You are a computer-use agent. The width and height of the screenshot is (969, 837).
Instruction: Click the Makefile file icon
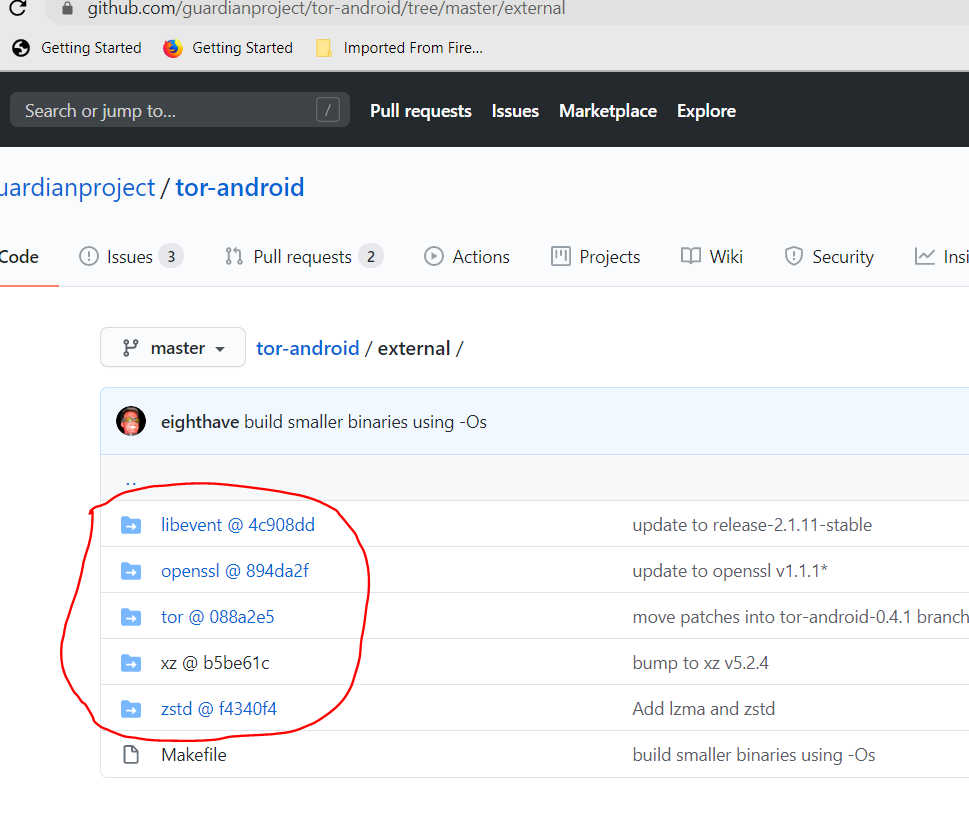point(131,755)
